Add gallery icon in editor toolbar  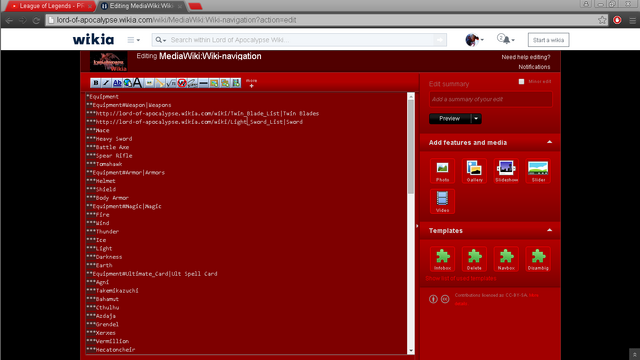(225, 83)
